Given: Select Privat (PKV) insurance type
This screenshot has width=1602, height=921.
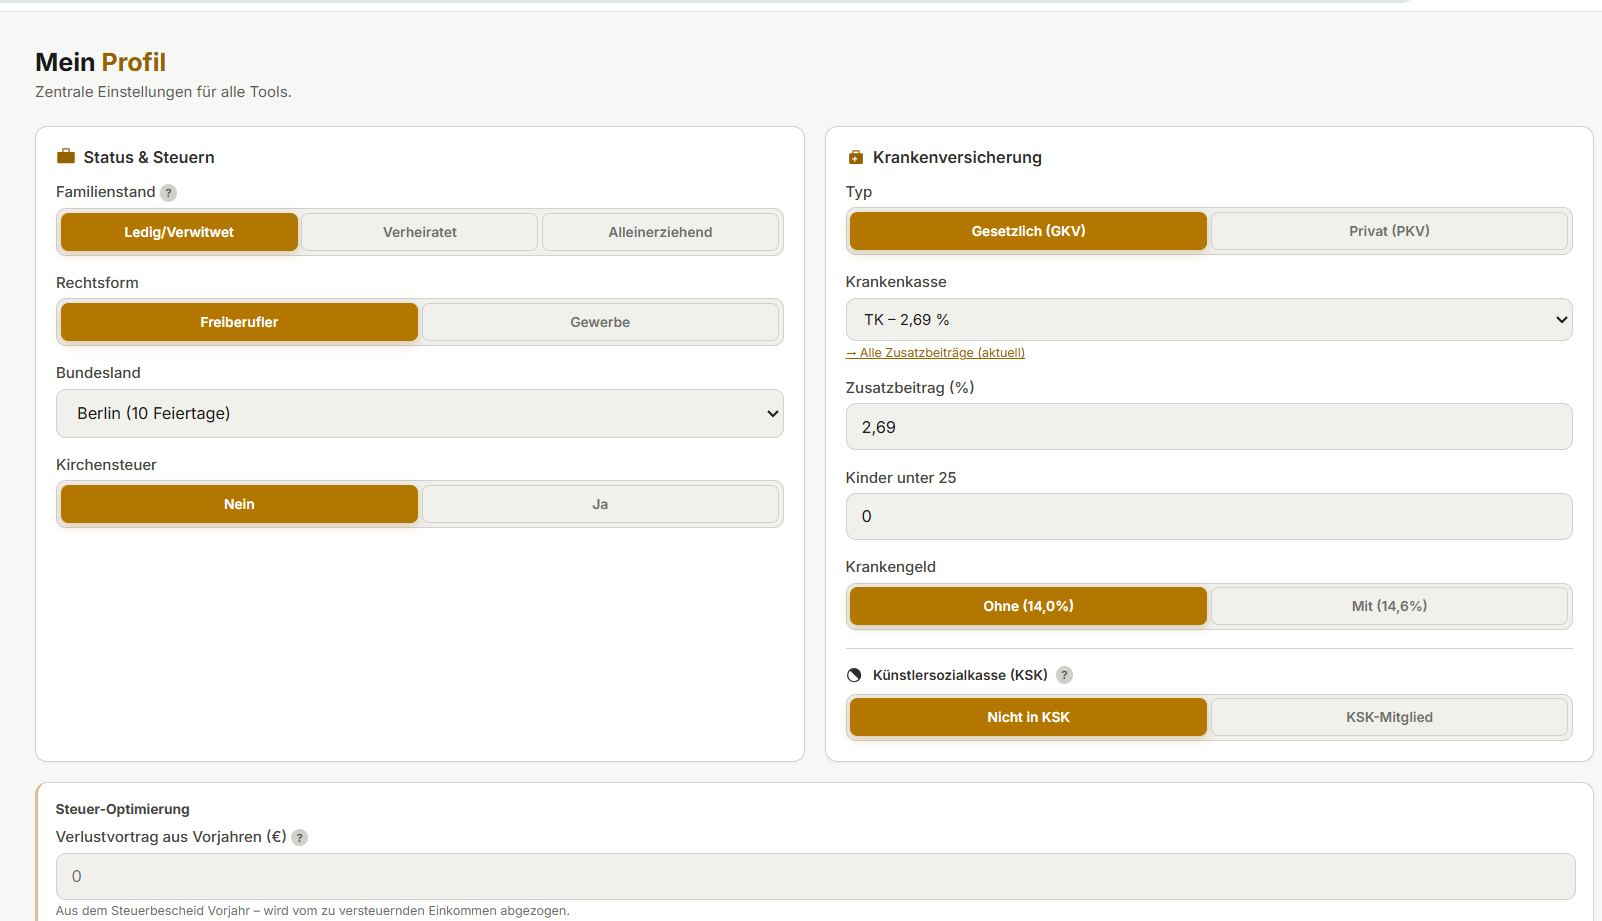Looking at the screenshot, I should coord(1389,231).
